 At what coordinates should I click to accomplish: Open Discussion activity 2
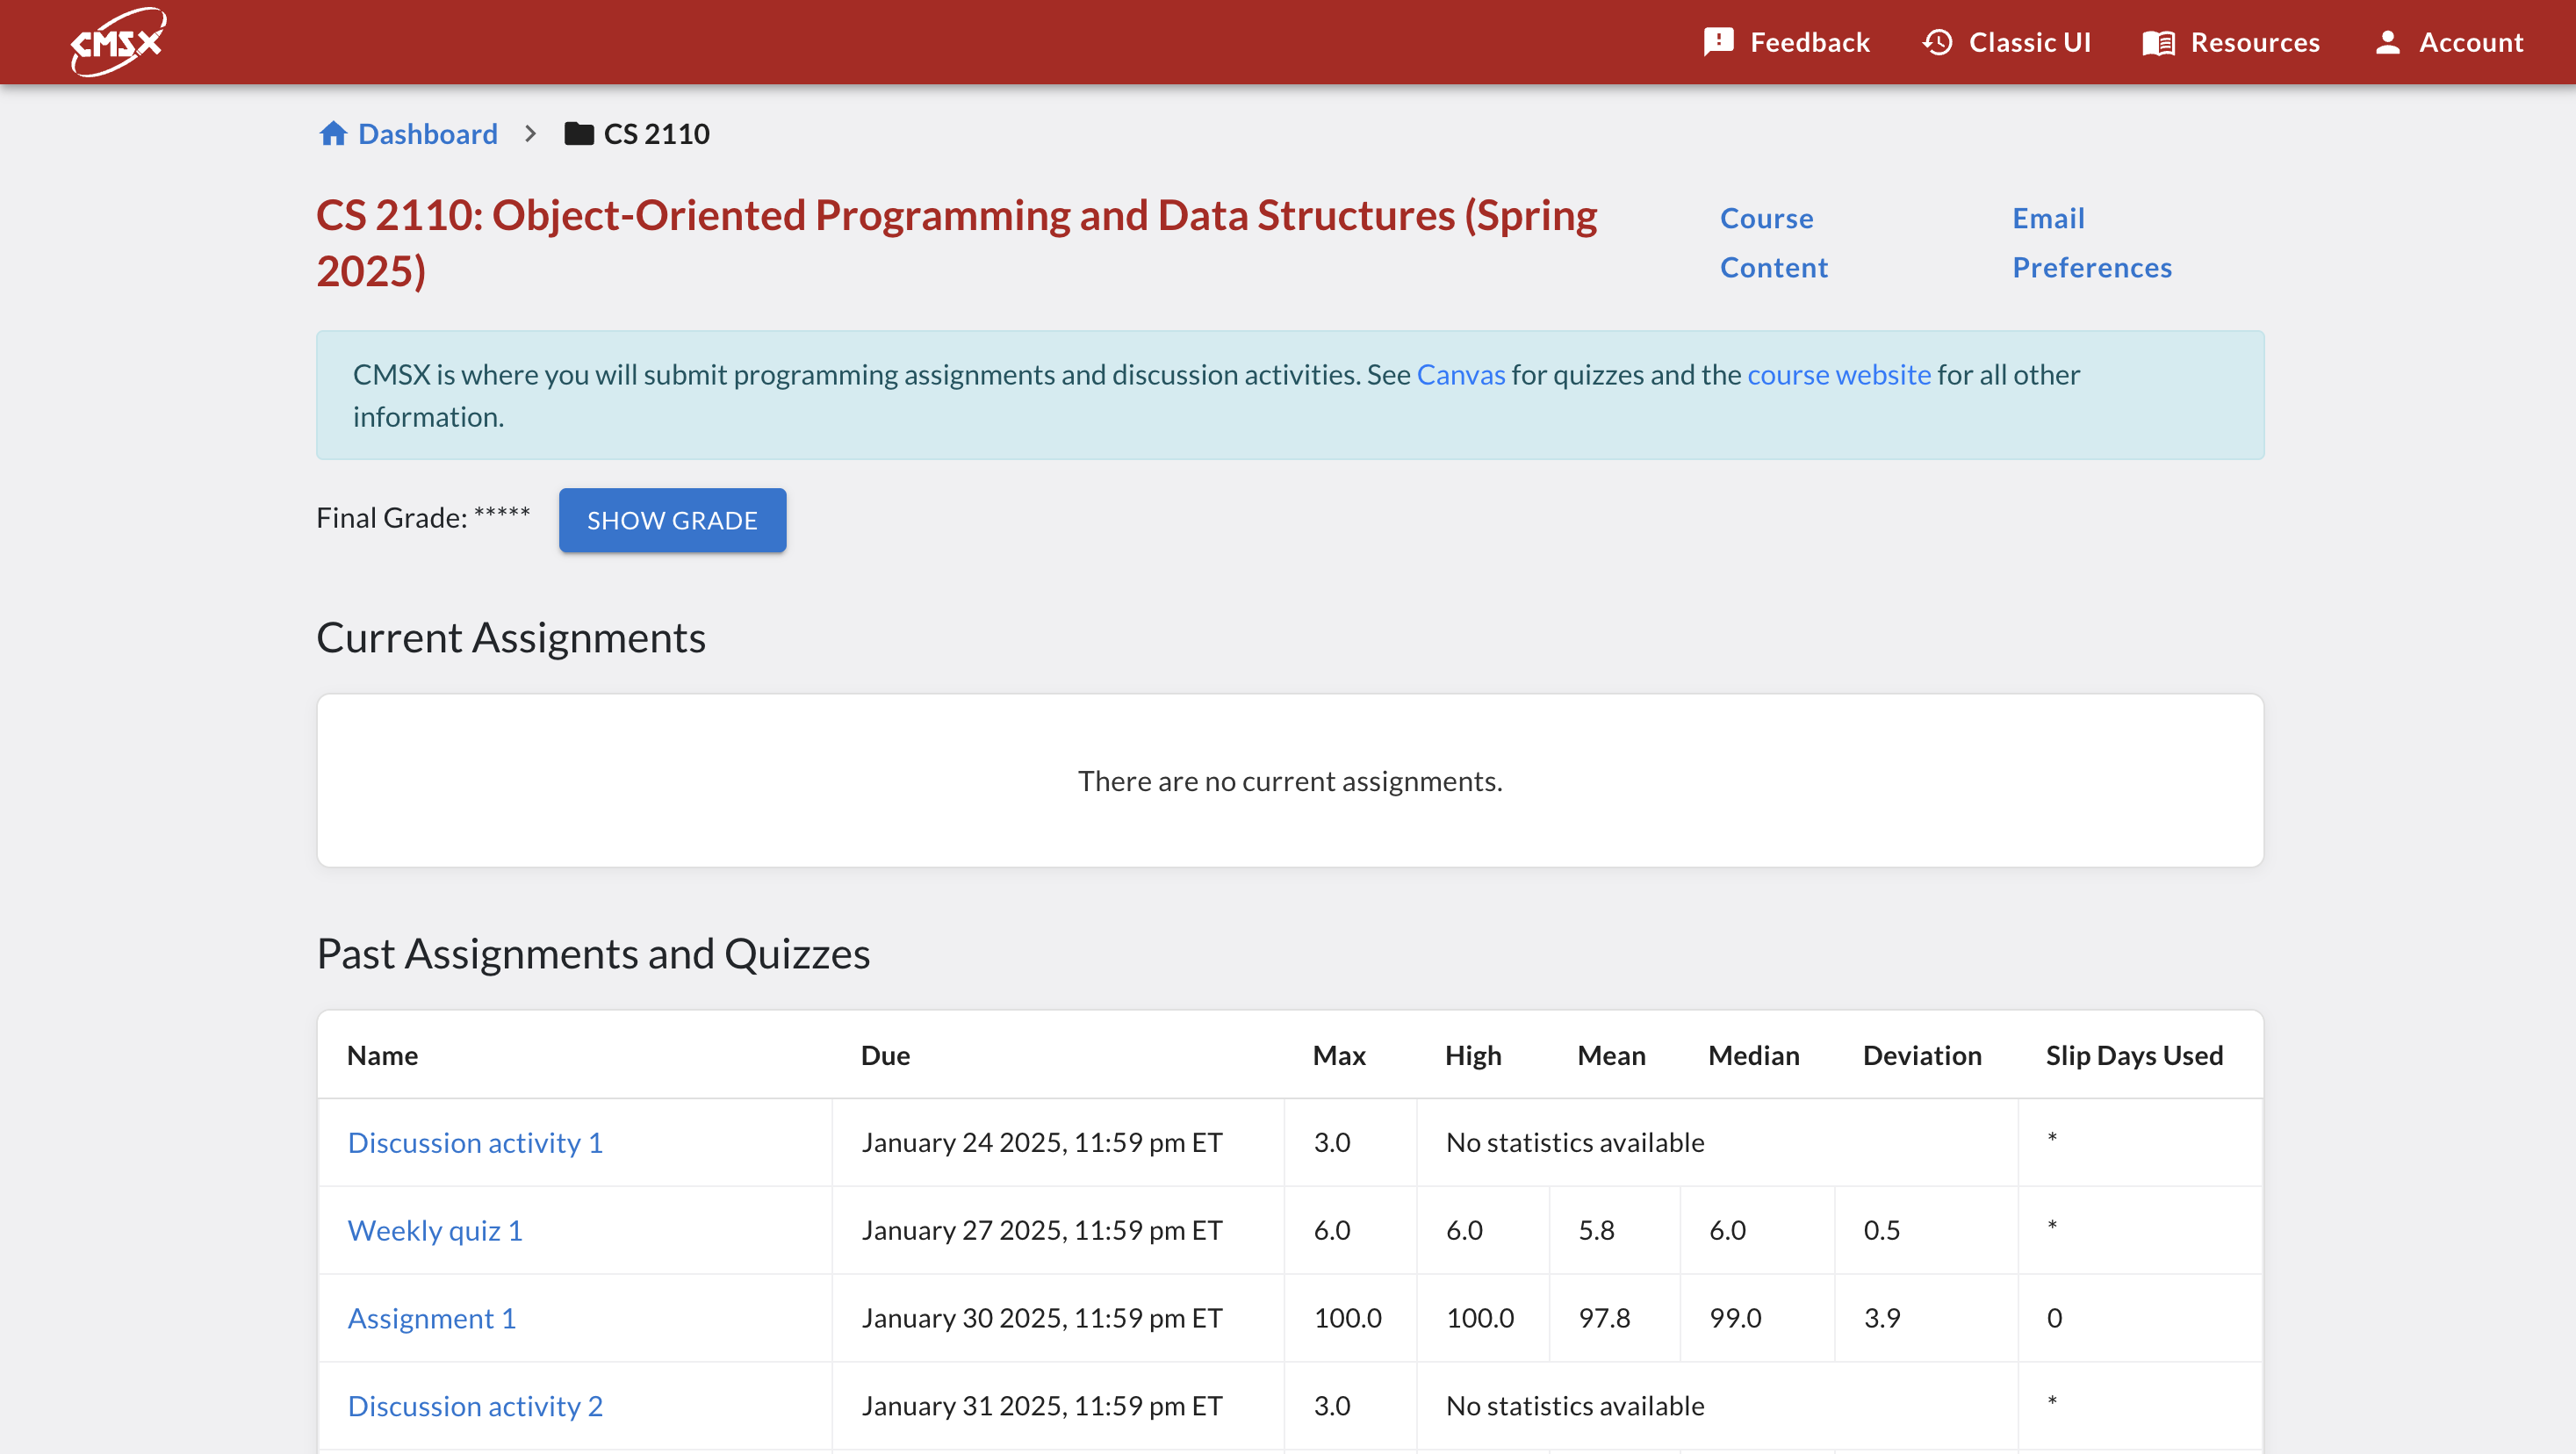pyautogui.click(x=475, y=1405)
